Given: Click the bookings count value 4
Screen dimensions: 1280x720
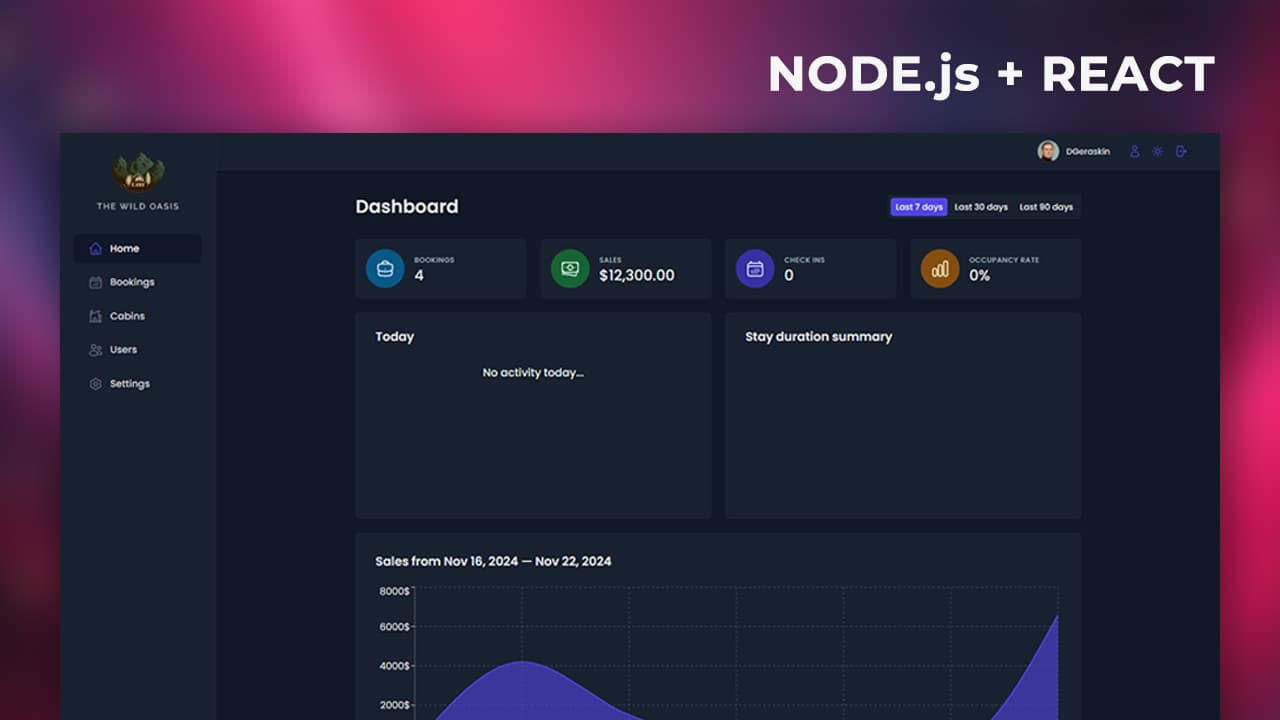Looking at the screenshot, I should point(419,275).
